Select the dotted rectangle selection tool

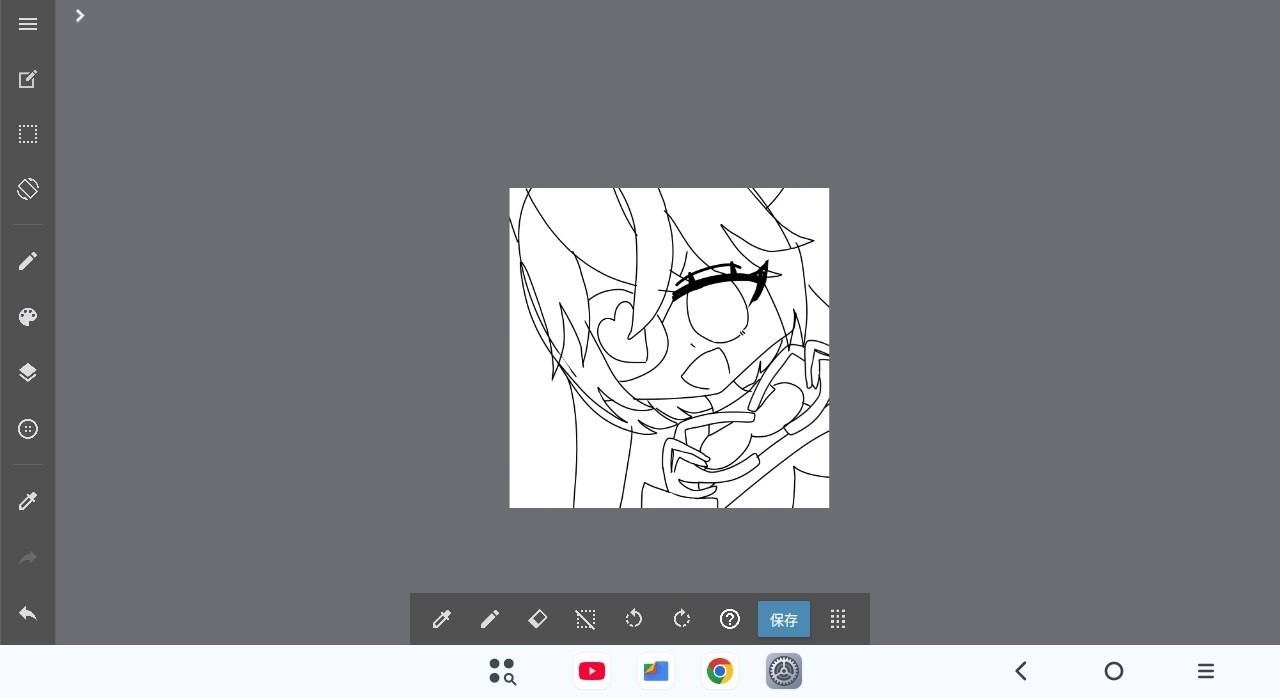pyautogui.click(x=28, y=134)
